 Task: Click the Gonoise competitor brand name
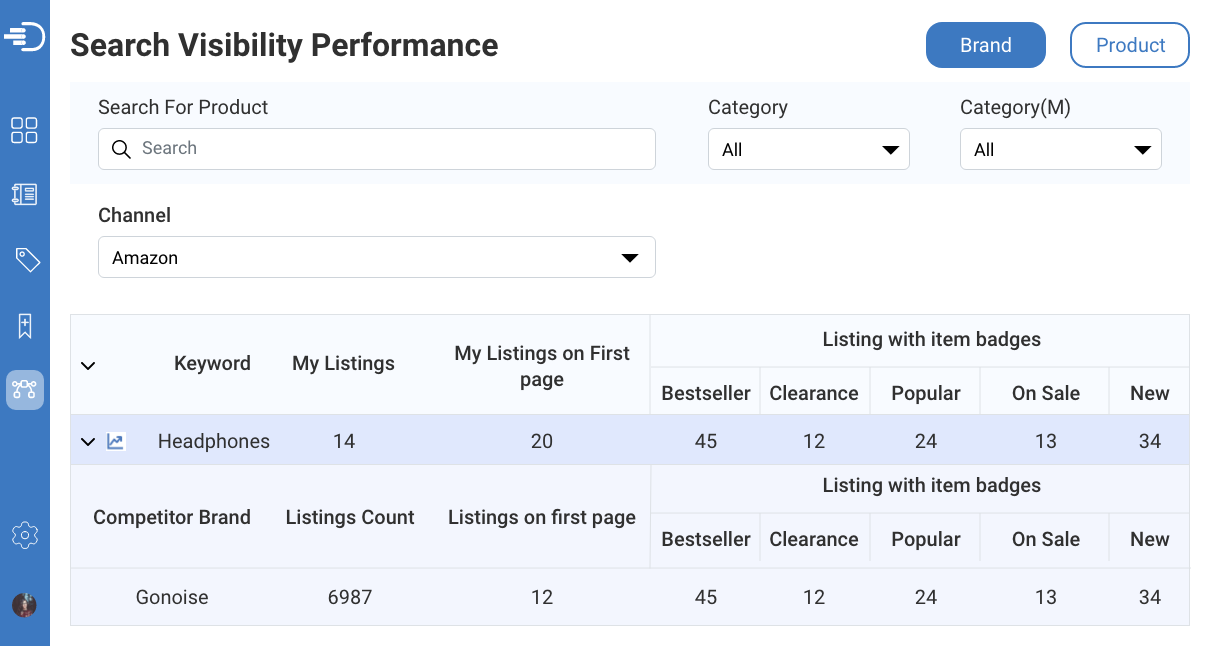coord(171,597)
